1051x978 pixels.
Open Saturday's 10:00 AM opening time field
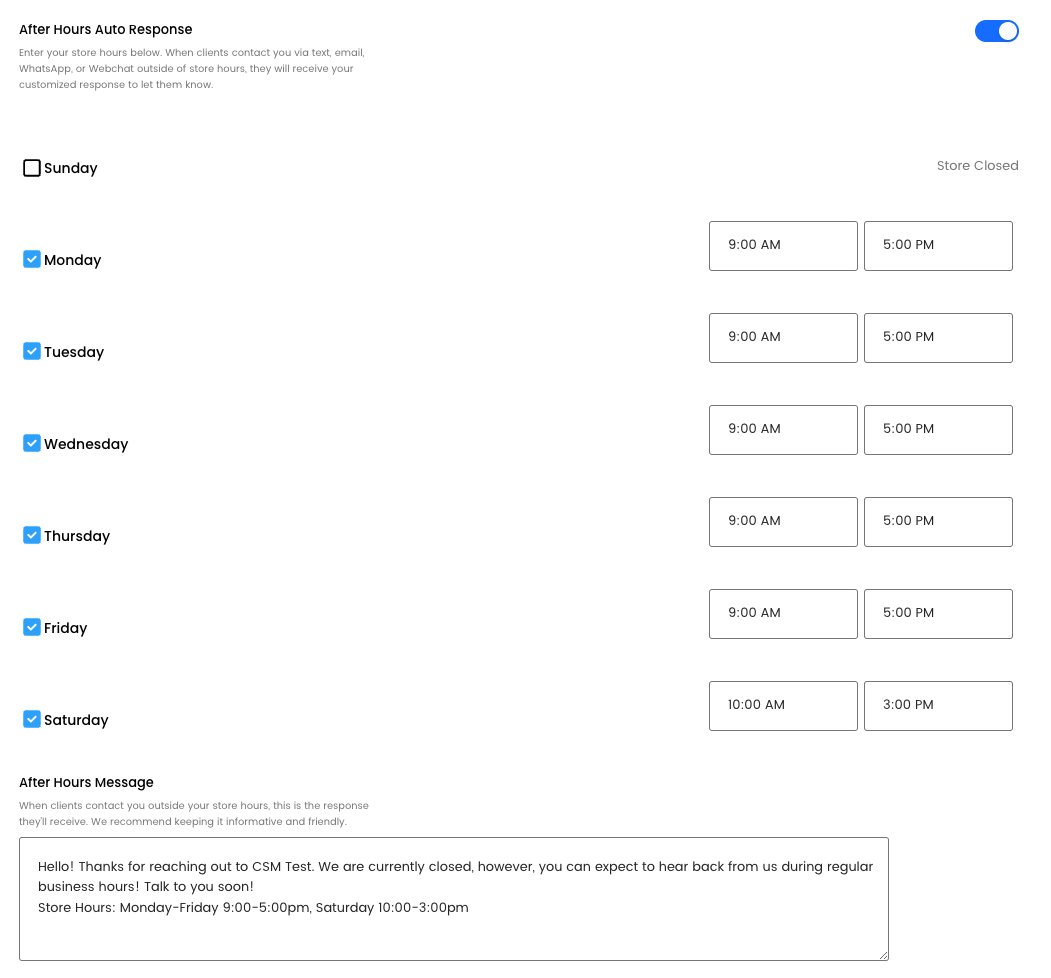click(x=783, y=706)
